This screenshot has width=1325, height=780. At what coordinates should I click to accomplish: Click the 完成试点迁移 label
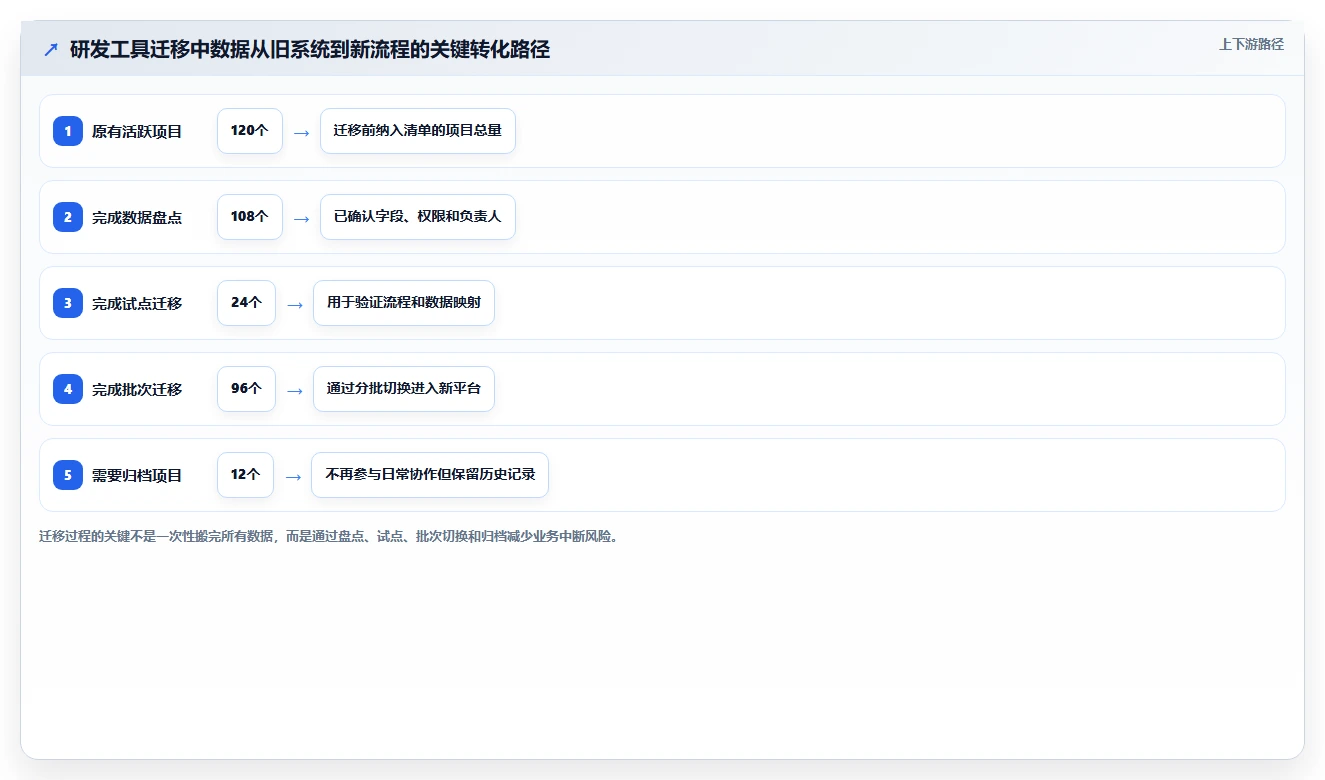[x=137, y=303]
